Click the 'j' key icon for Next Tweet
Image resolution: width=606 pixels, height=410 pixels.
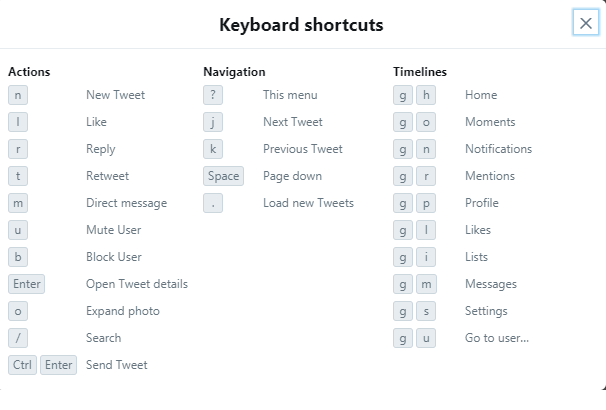tap(213, 122)
